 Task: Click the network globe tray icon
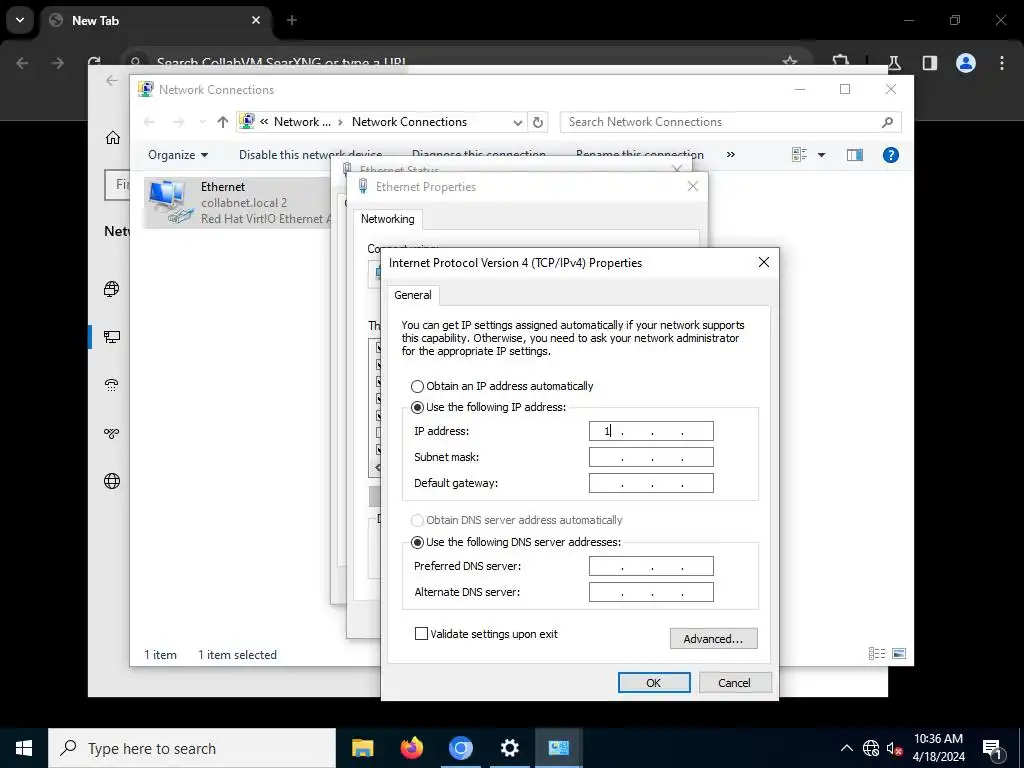[x=871, y=748]
